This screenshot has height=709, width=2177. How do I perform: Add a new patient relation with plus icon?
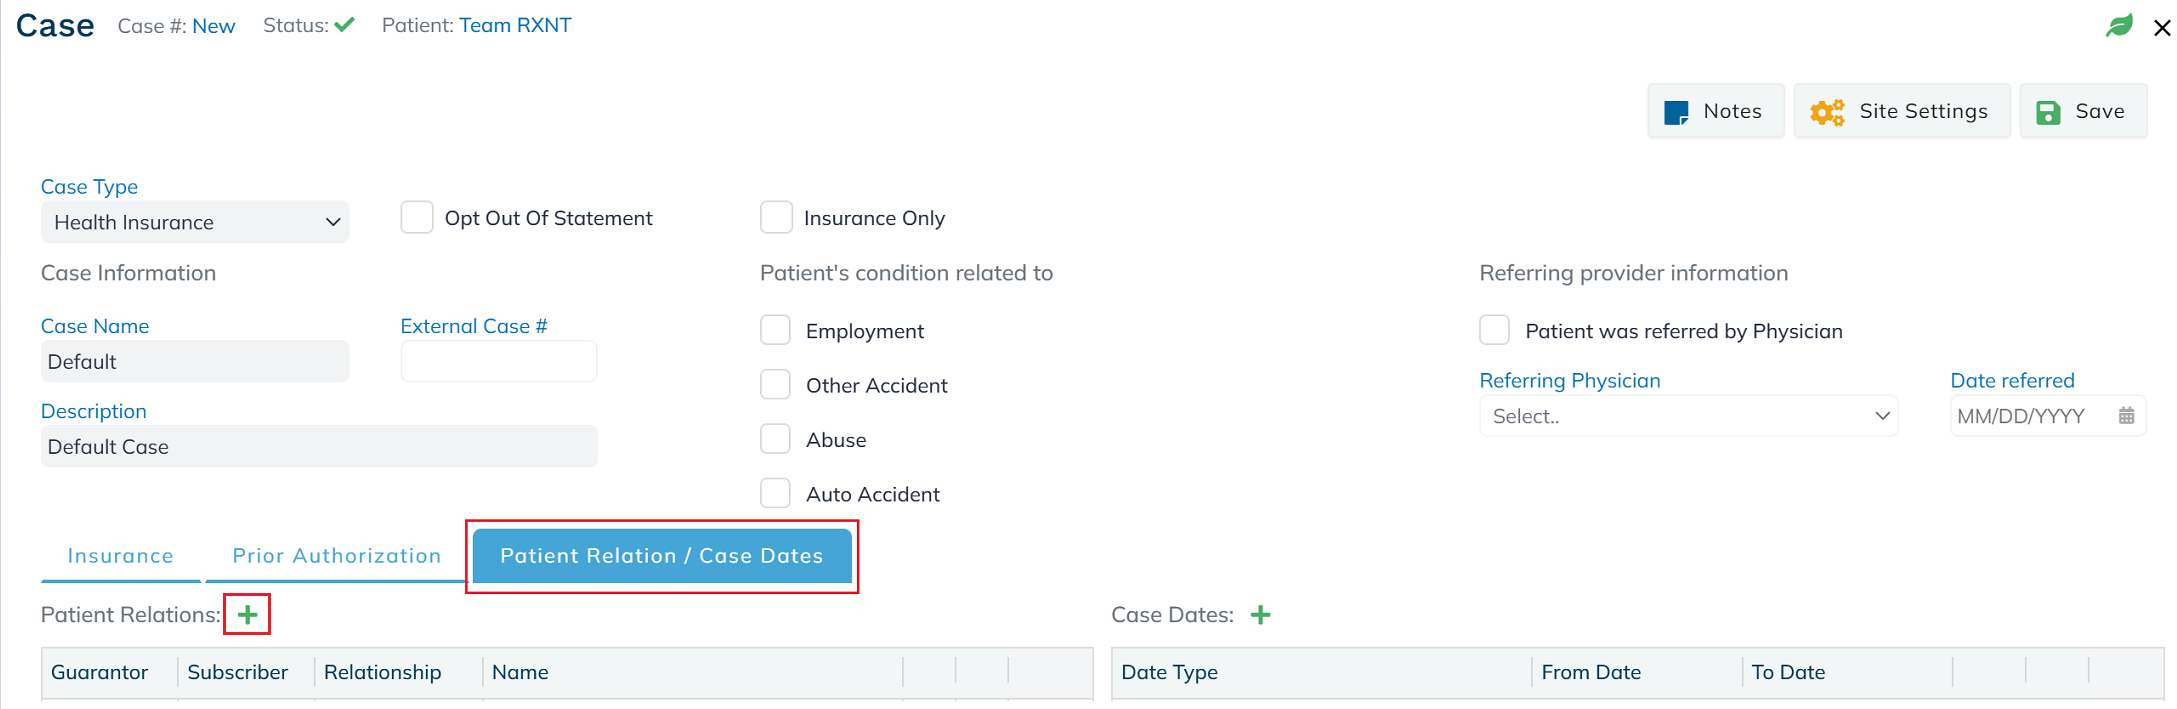248,614
